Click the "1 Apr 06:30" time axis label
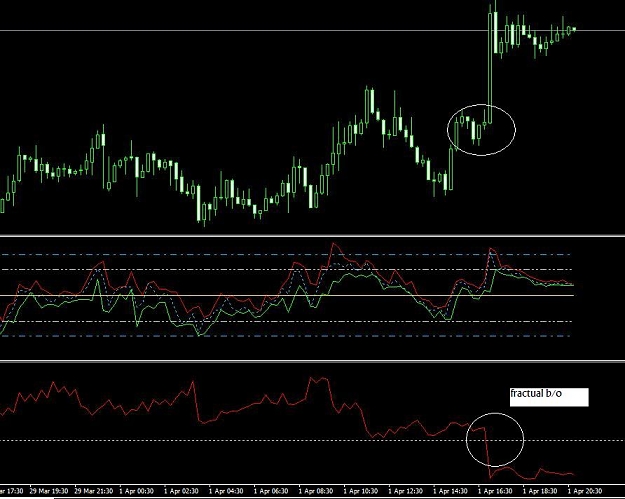Screen dimensions: 625x499 pos(271,491)
